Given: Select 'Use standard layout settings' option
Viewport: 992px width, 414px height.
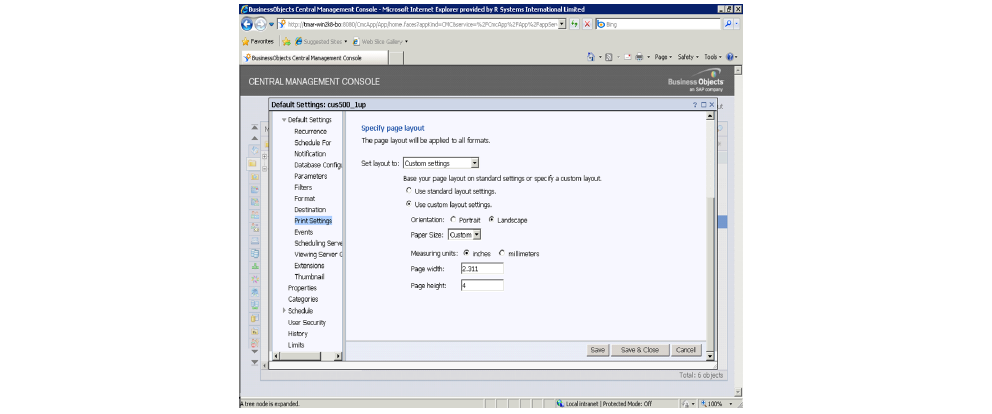Looking at the screenshot, I should [x=408, y=190].
